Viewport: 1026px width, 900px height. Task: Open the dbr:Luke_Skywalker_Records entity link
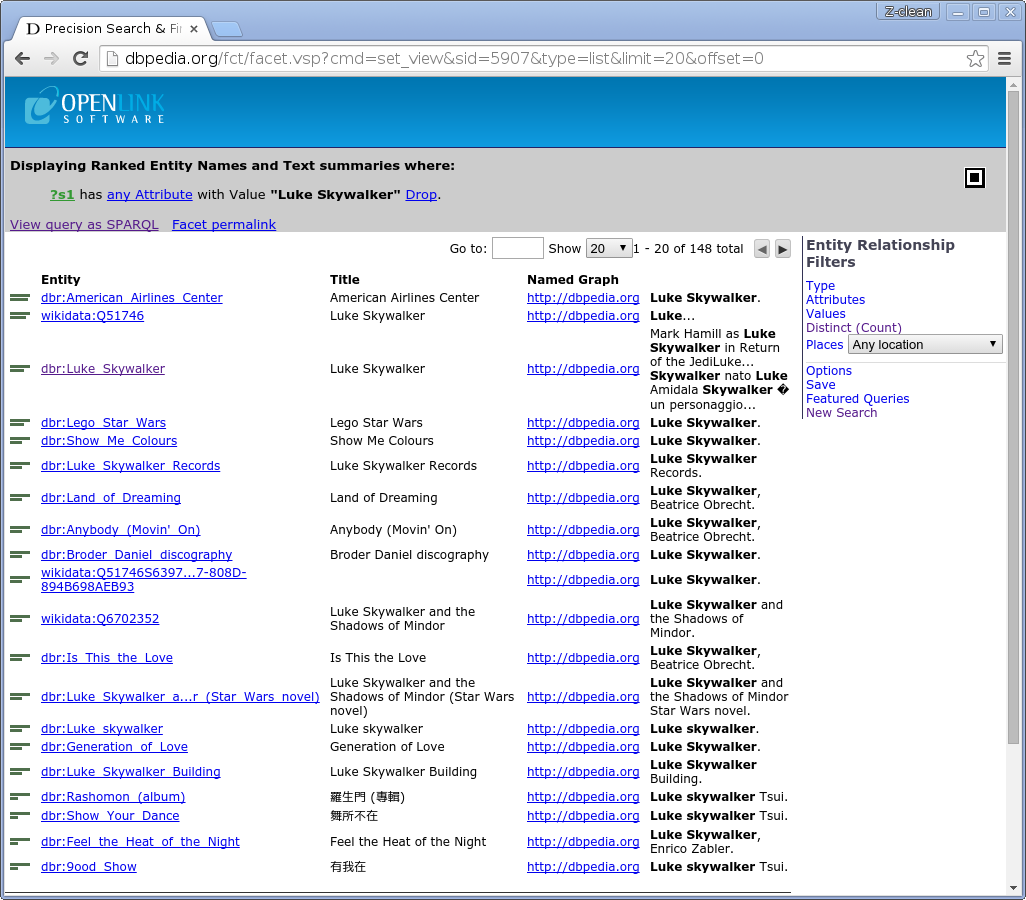click(130, 466)
